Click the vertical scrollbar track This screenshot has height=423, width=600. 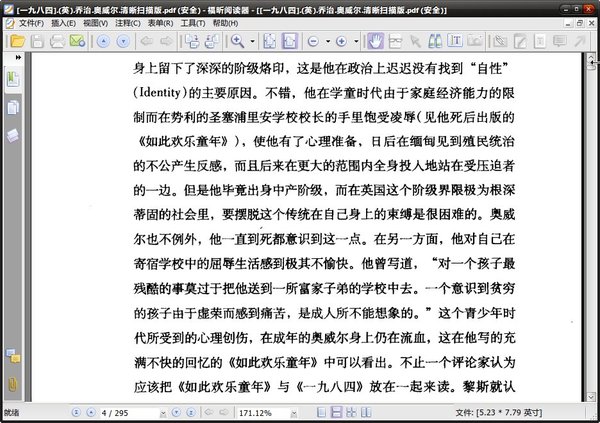(x=591, y=230)
